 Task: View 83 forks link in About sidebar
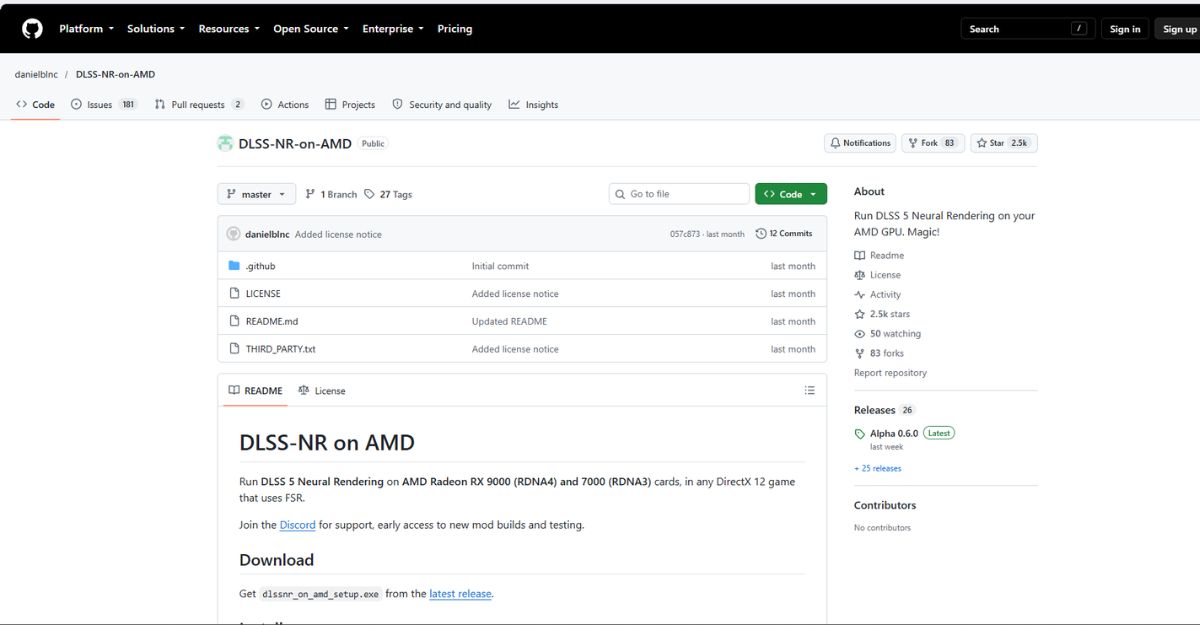(x=879, y=353)
